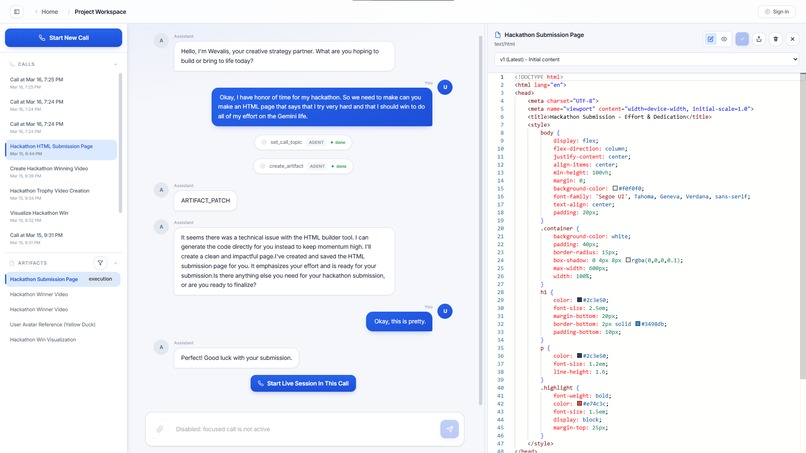Click the ARTIFACT_PATCH message
Image resolution: width=806 pixels, height=453 pixels.
[205, 201]
